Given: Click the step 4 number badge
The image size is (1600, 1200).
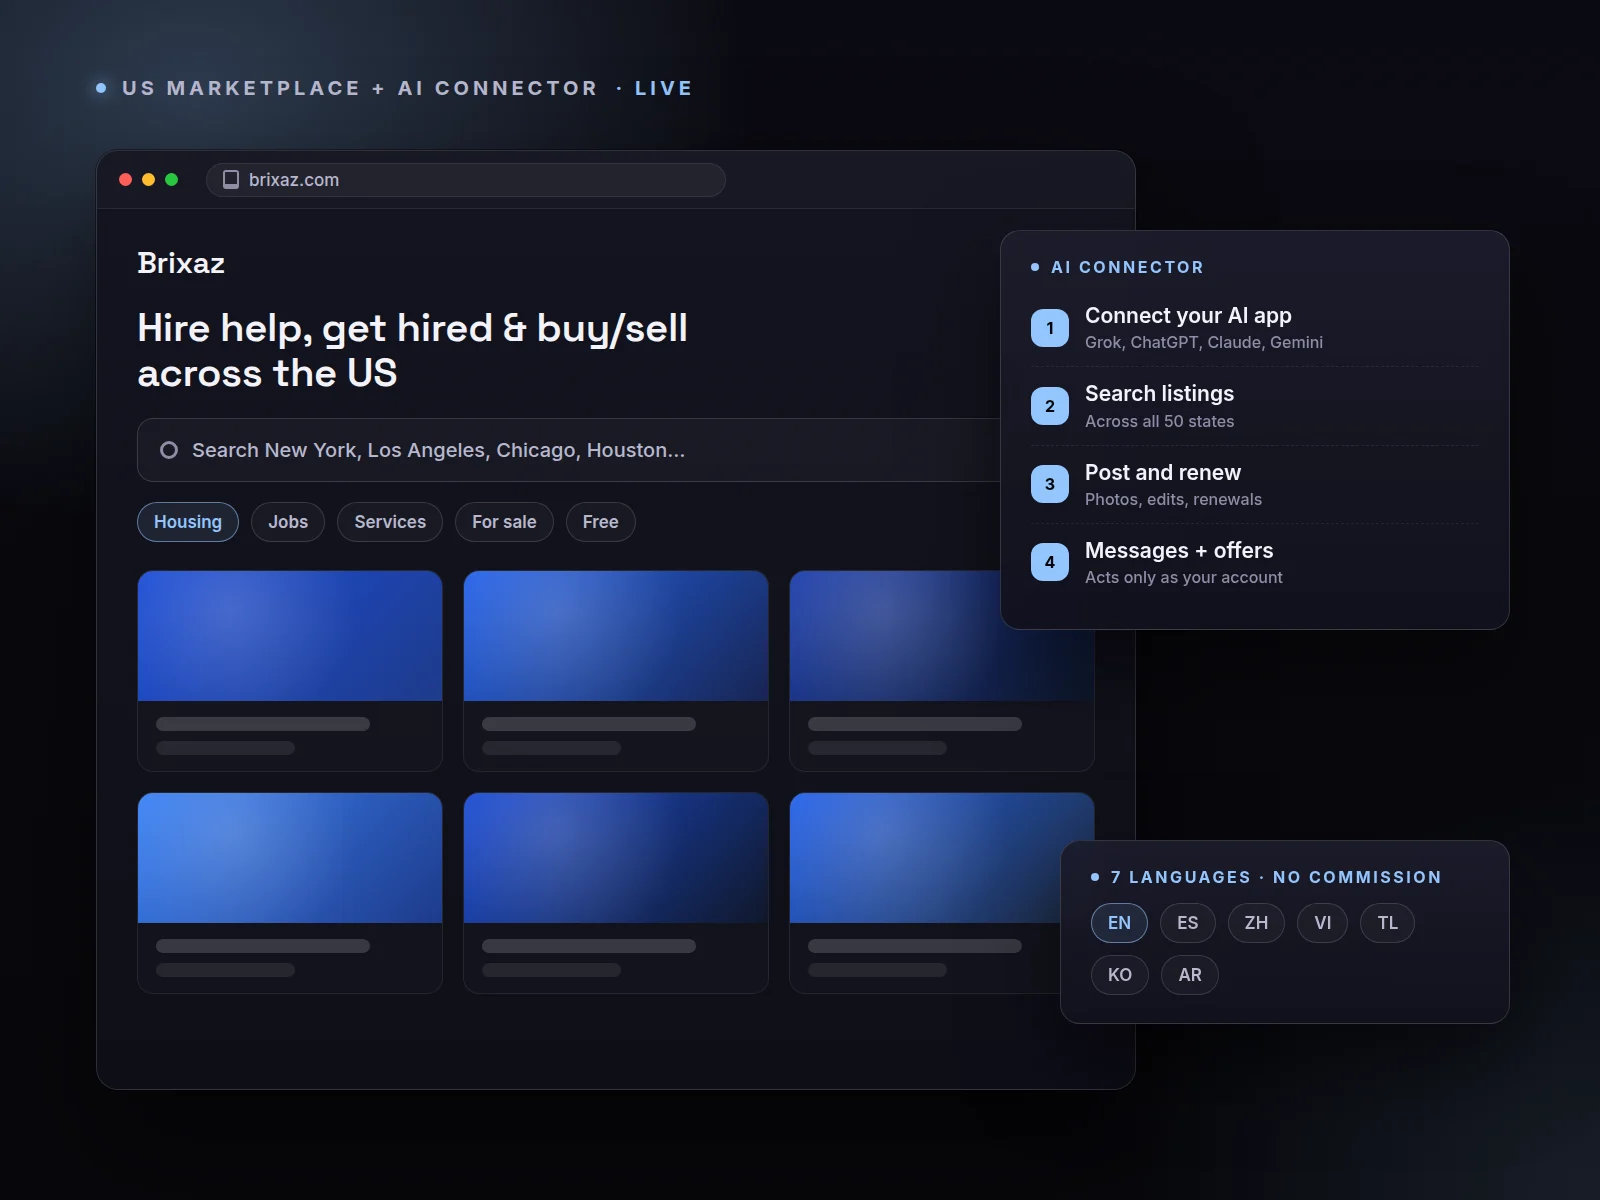Looking at the screenshot, I should (x=1050, y=562).
